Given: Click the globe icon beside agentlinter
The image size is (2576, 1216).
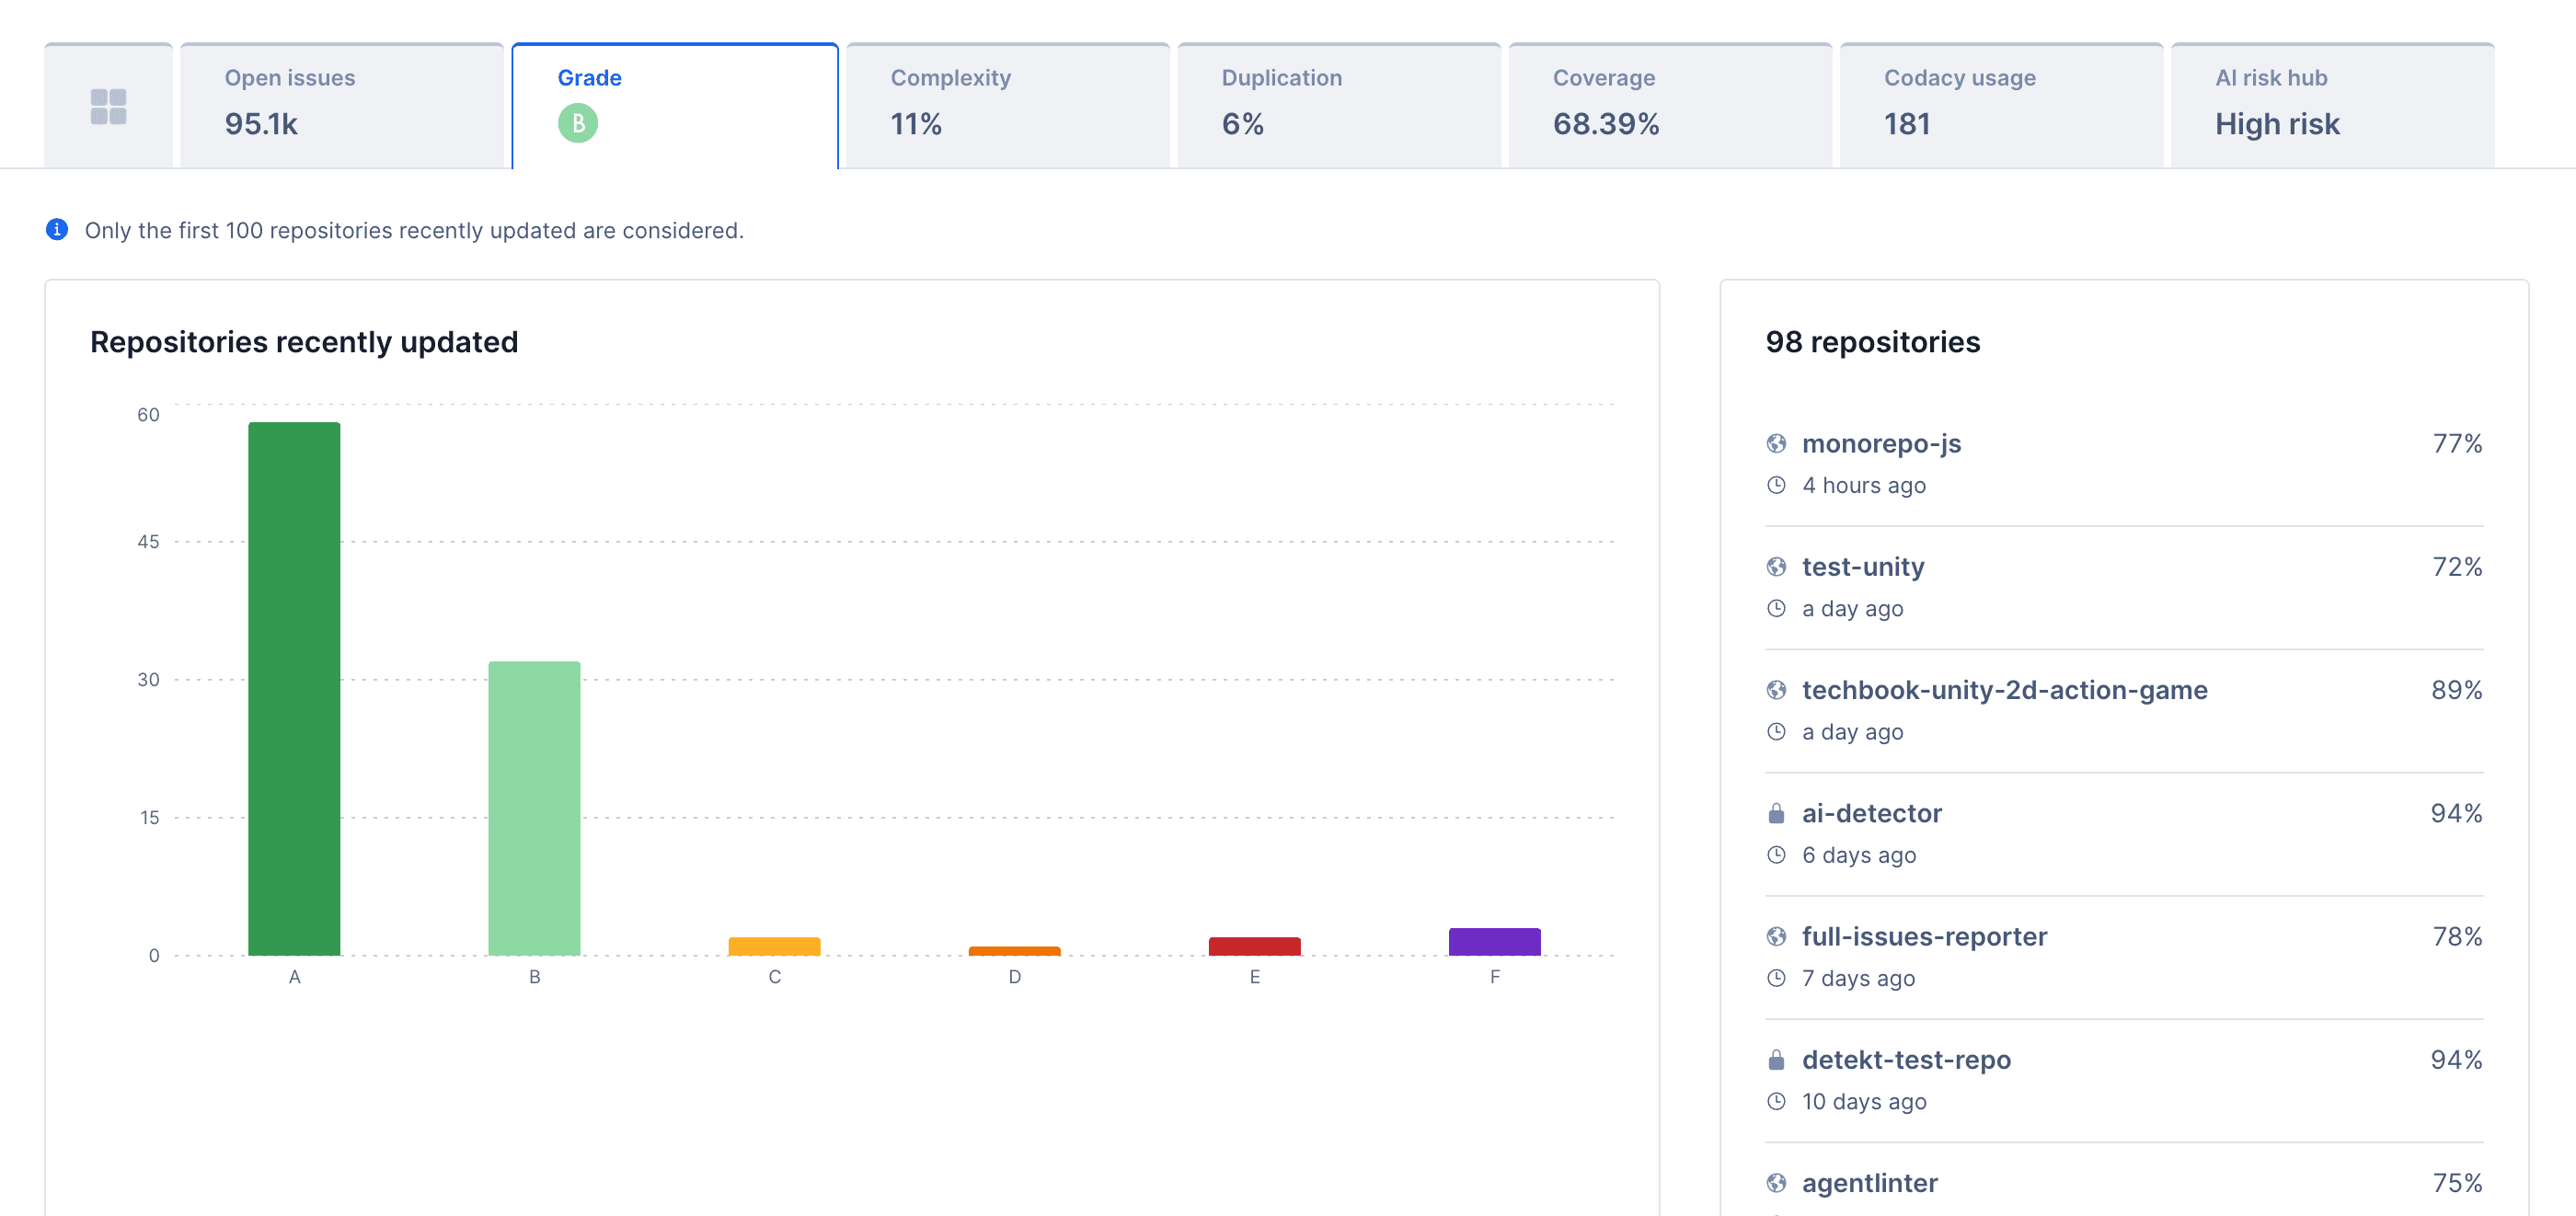Looking at the screenshot, I should (x=1777, y=1183).
